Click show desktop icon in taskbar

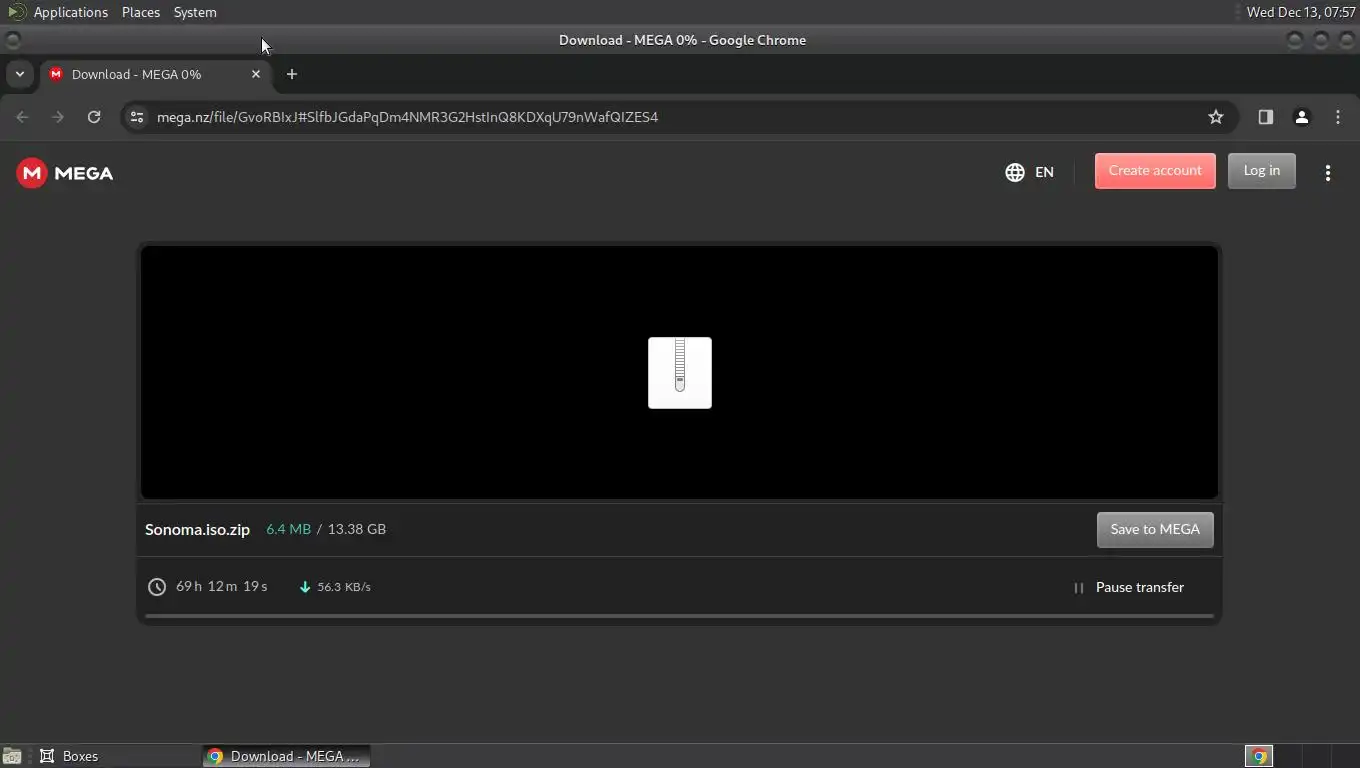coord(12,757)
